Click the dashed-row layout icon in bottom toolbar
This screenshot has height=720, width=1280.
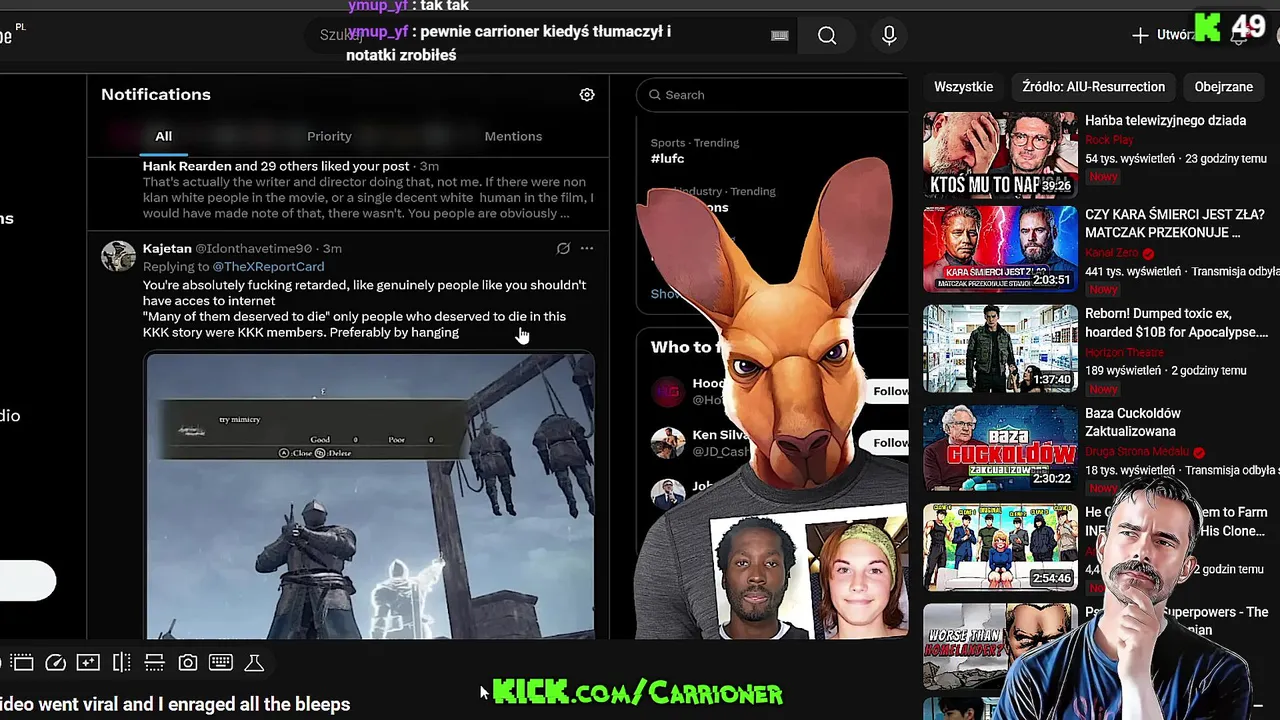point(154,662)
